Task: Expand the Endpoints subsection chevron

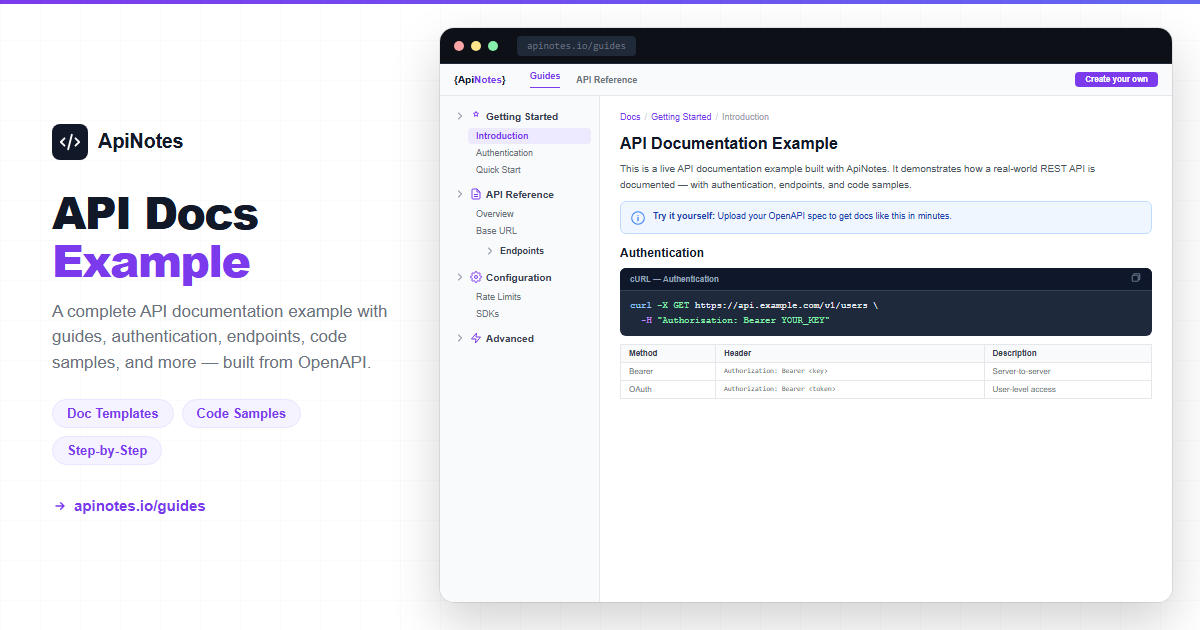Action: (x=490, y=251)
